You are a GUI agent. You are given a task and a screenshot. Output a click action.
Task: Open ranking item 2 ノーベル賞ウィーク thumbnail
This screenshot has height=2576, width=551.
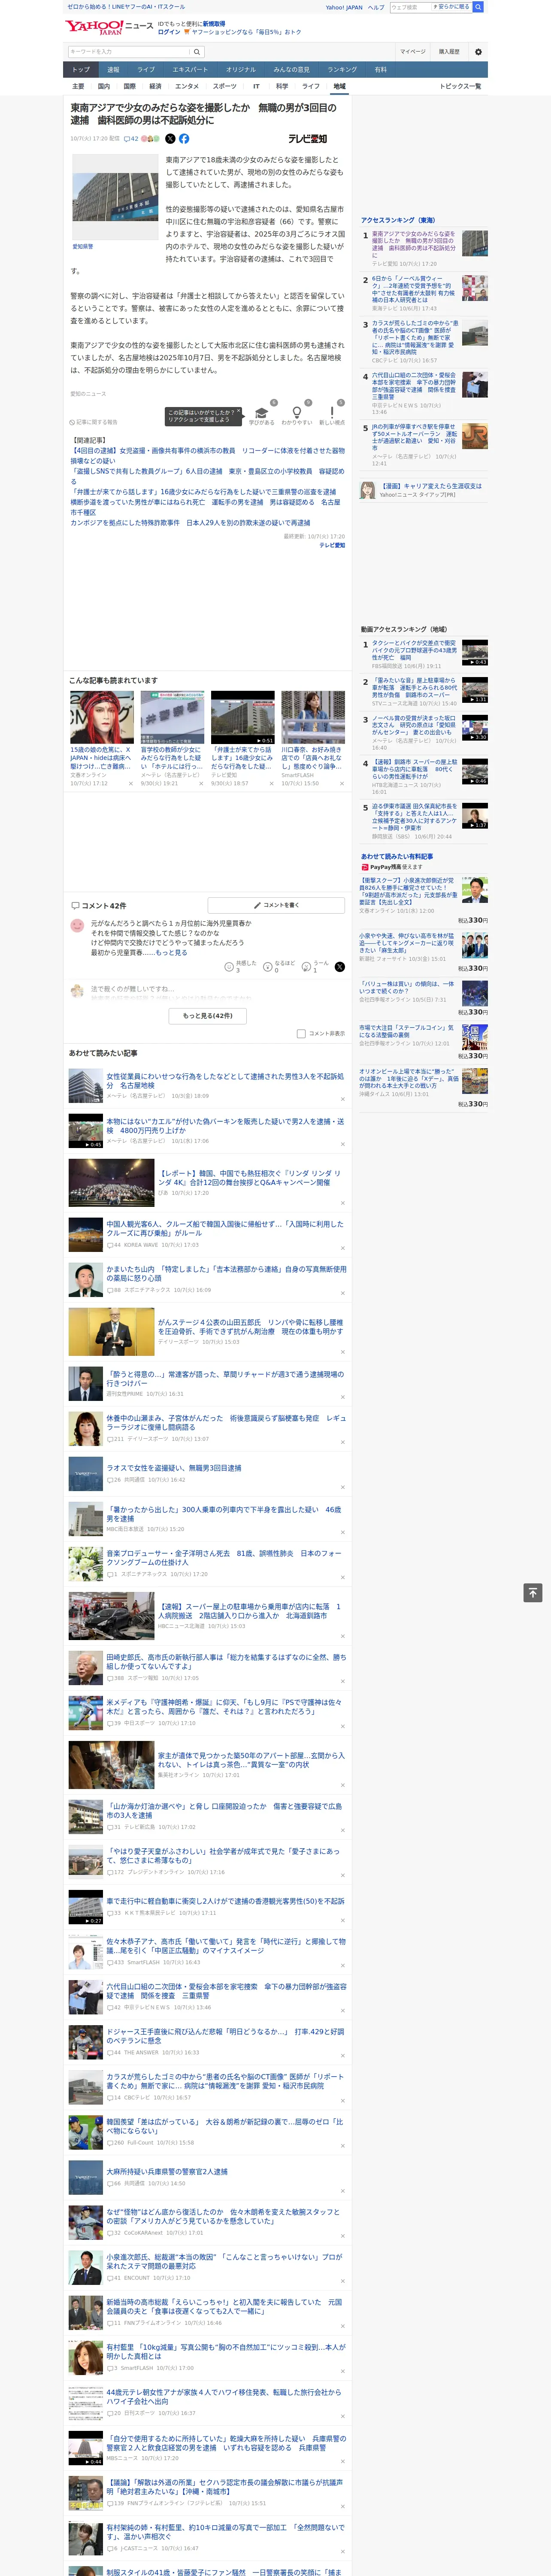point(475,288)
